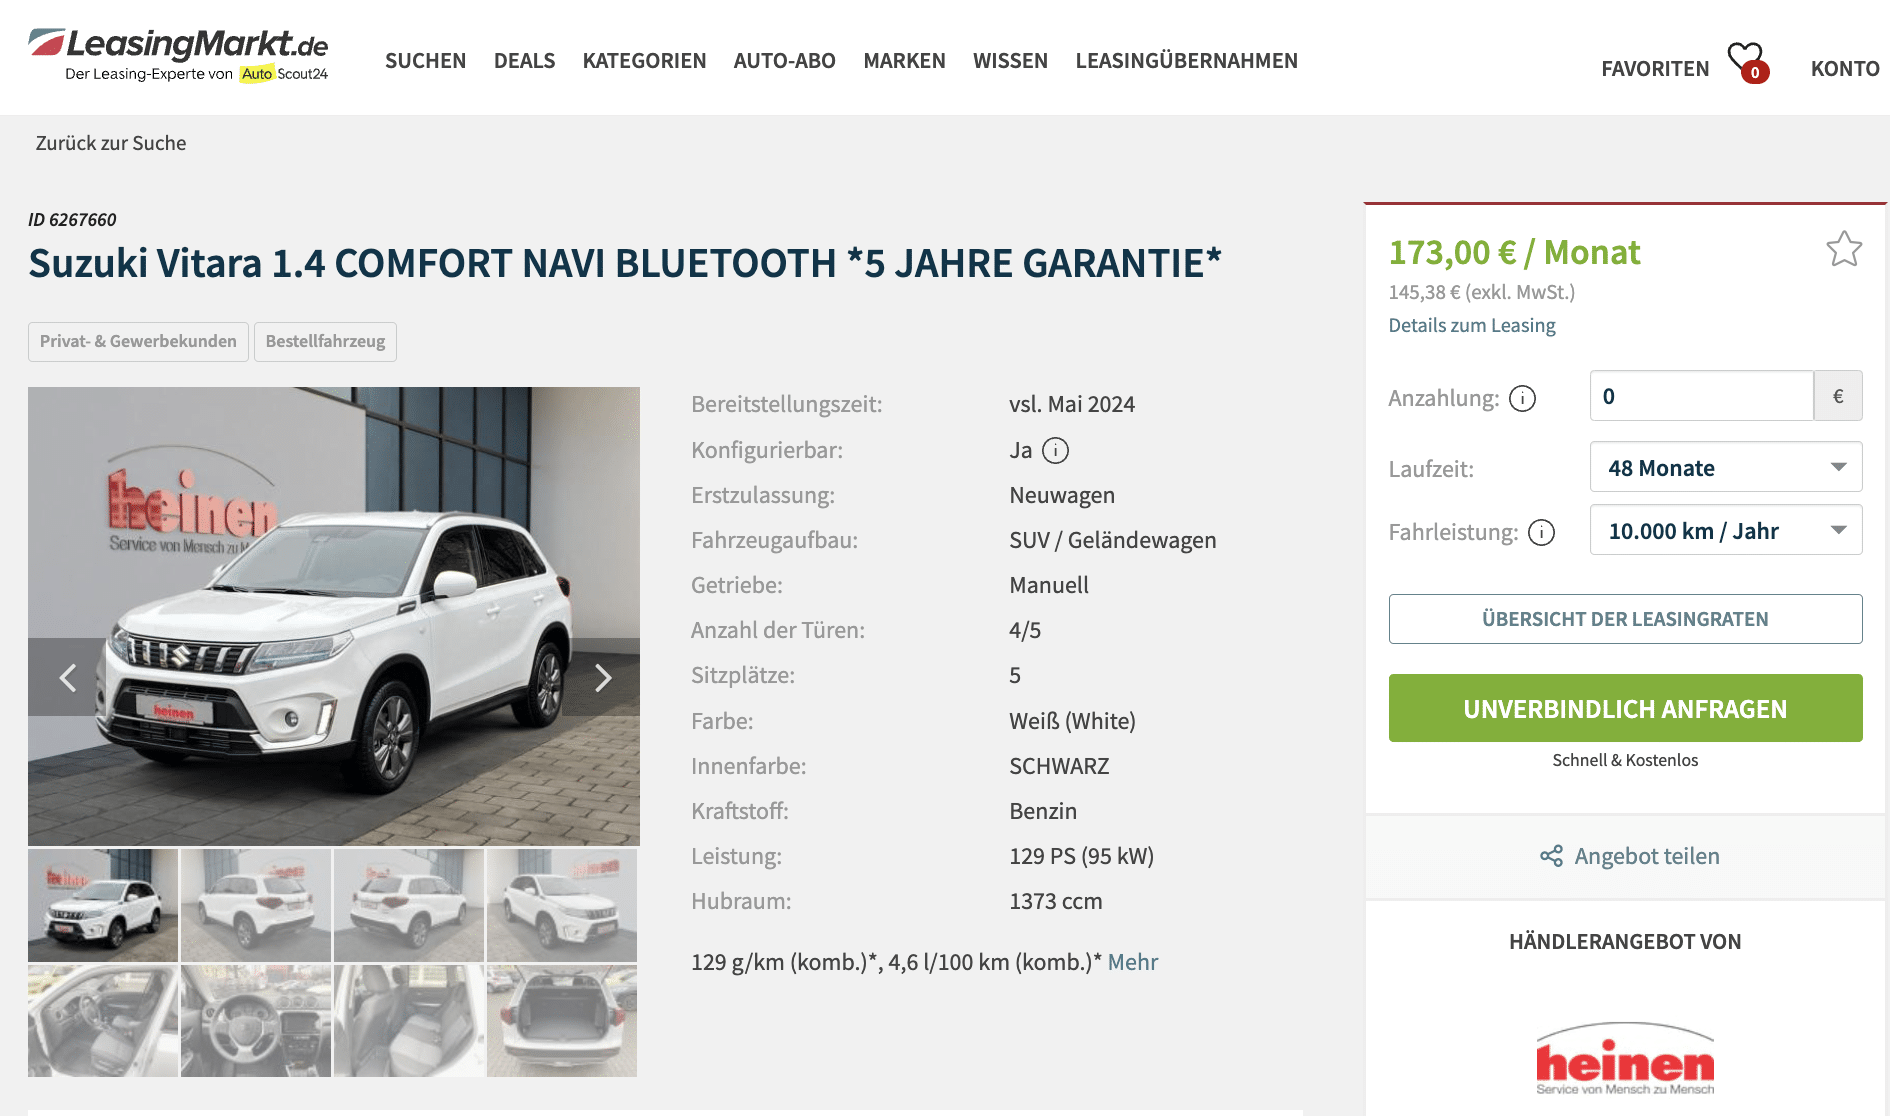Click the 145,38 € (exkl. MwSt.) text
The height and width of the screenshot is (1116, 1890).
1481,292
